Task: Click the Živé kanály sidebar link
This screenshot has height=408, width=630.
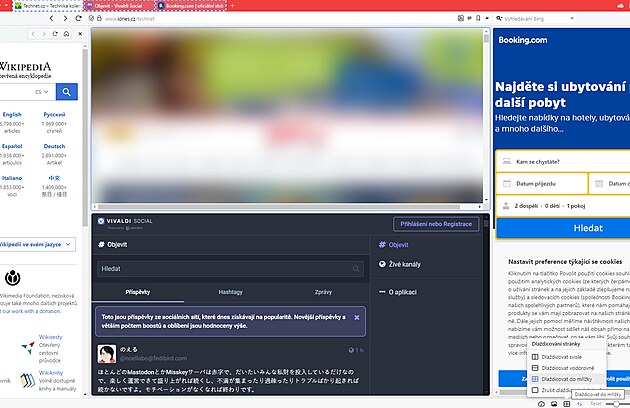Action: pyautogui.click(x=403, y=265)
